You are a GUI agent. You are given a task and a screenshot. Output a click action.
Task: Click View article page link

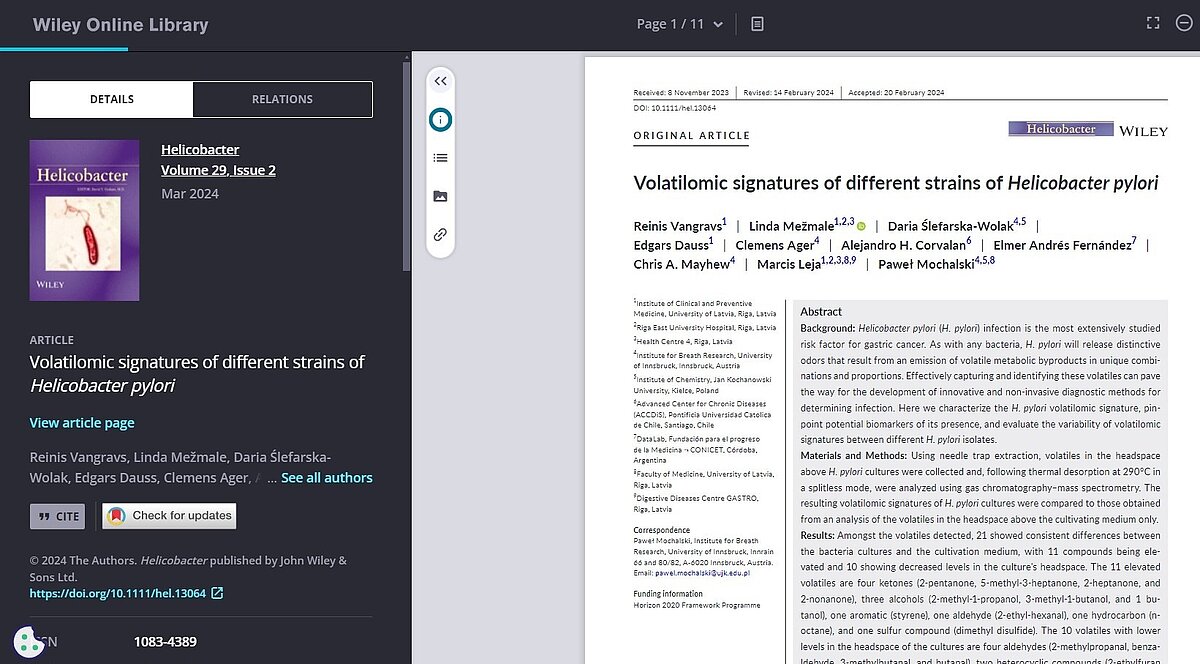coord(82,423)
